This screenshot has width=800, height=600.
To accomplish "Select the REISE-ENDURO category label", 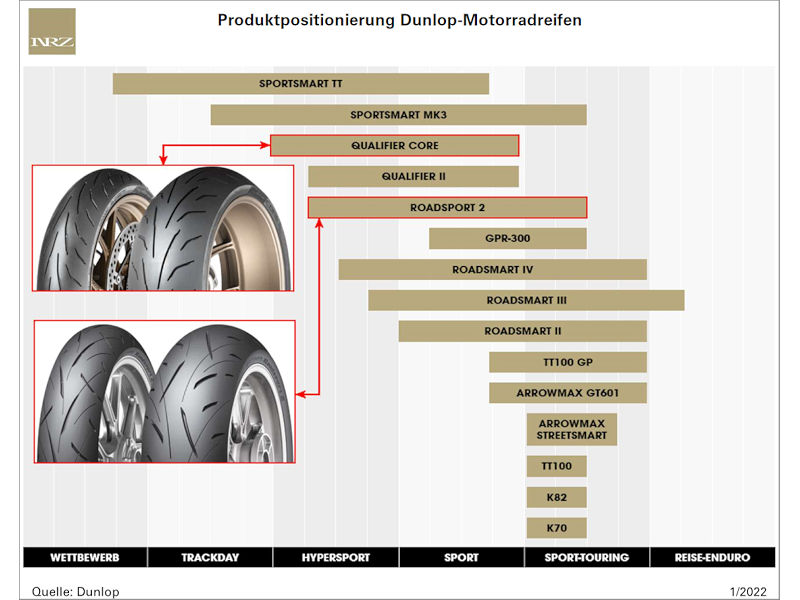I will [713, 557].
